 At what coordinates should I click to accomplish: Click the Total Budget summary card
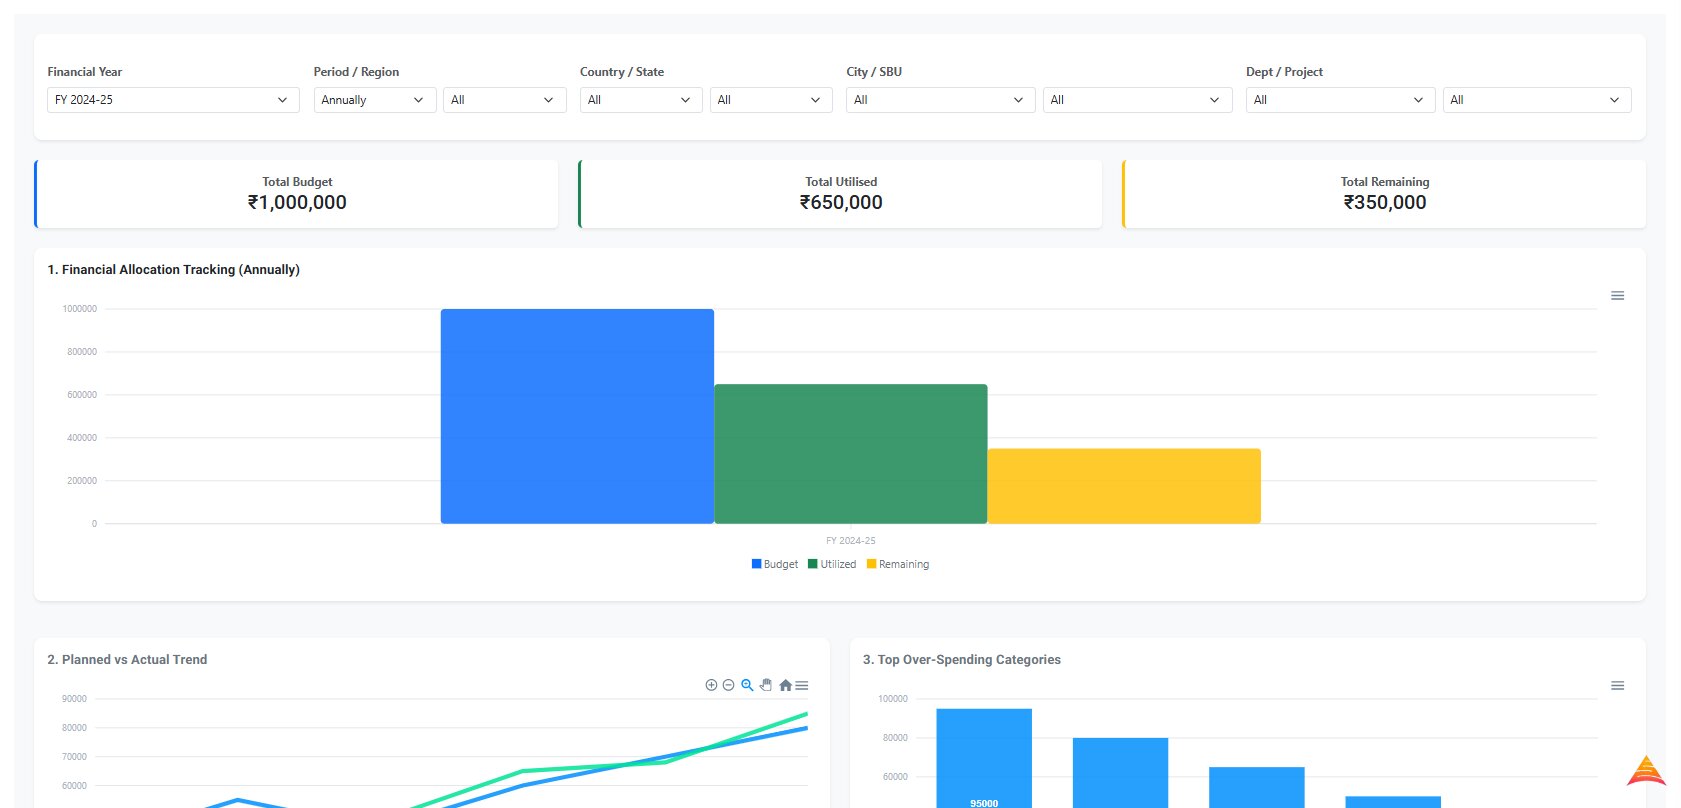tap(297, 194)
